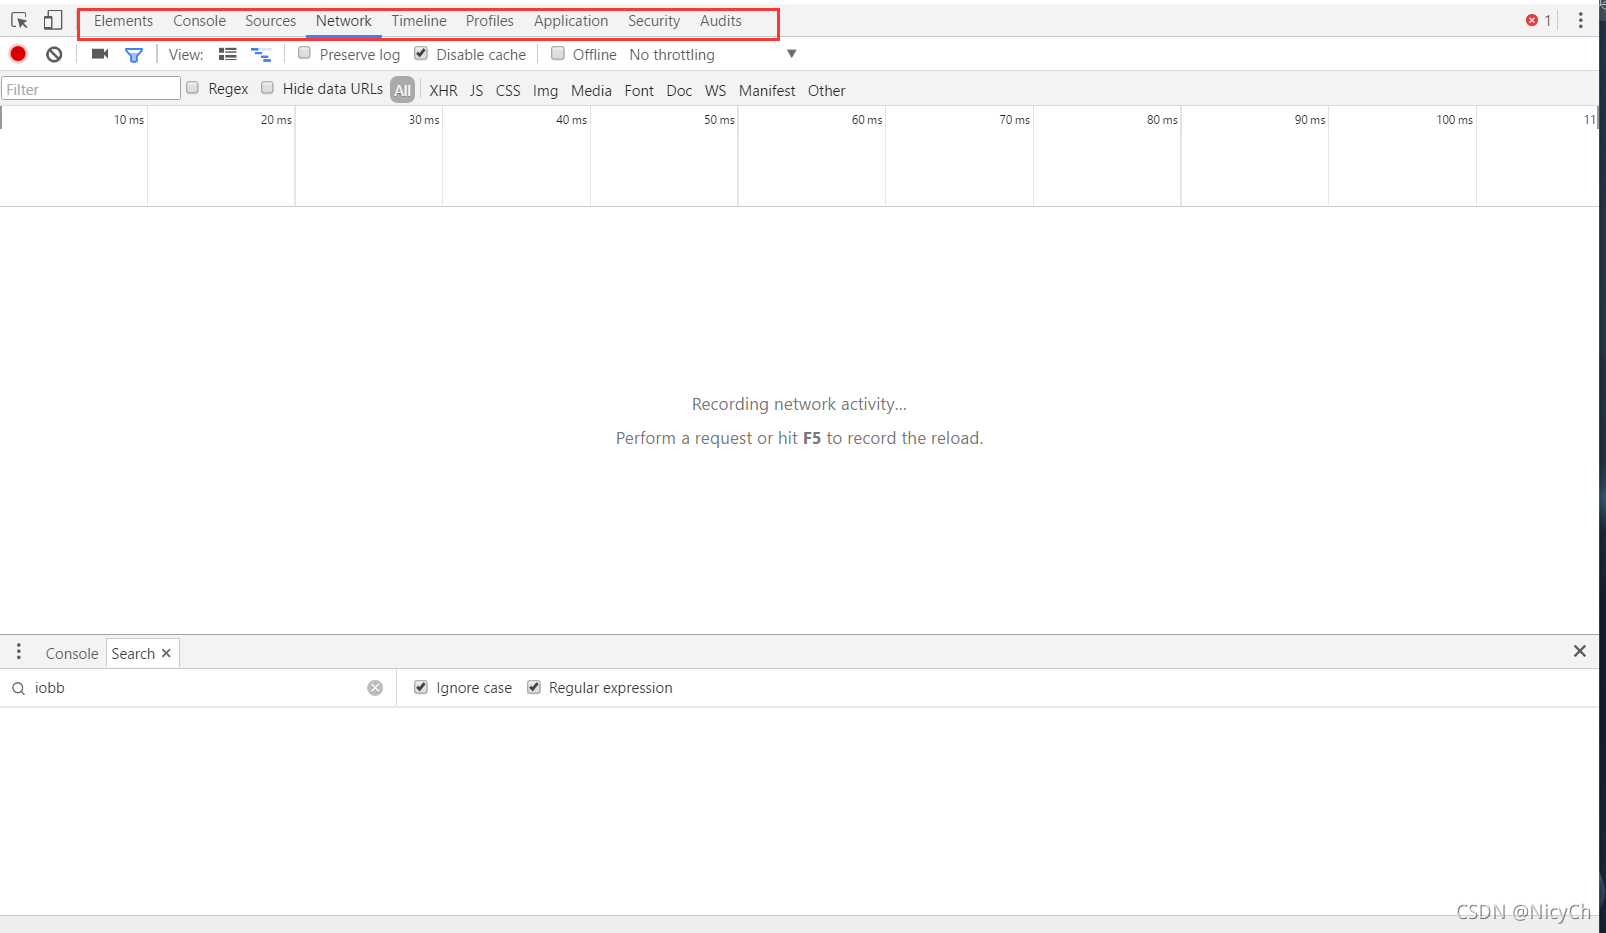1606x933 pixels.
Task: Switch to the Profiles tab
Action: pos(489,21)
